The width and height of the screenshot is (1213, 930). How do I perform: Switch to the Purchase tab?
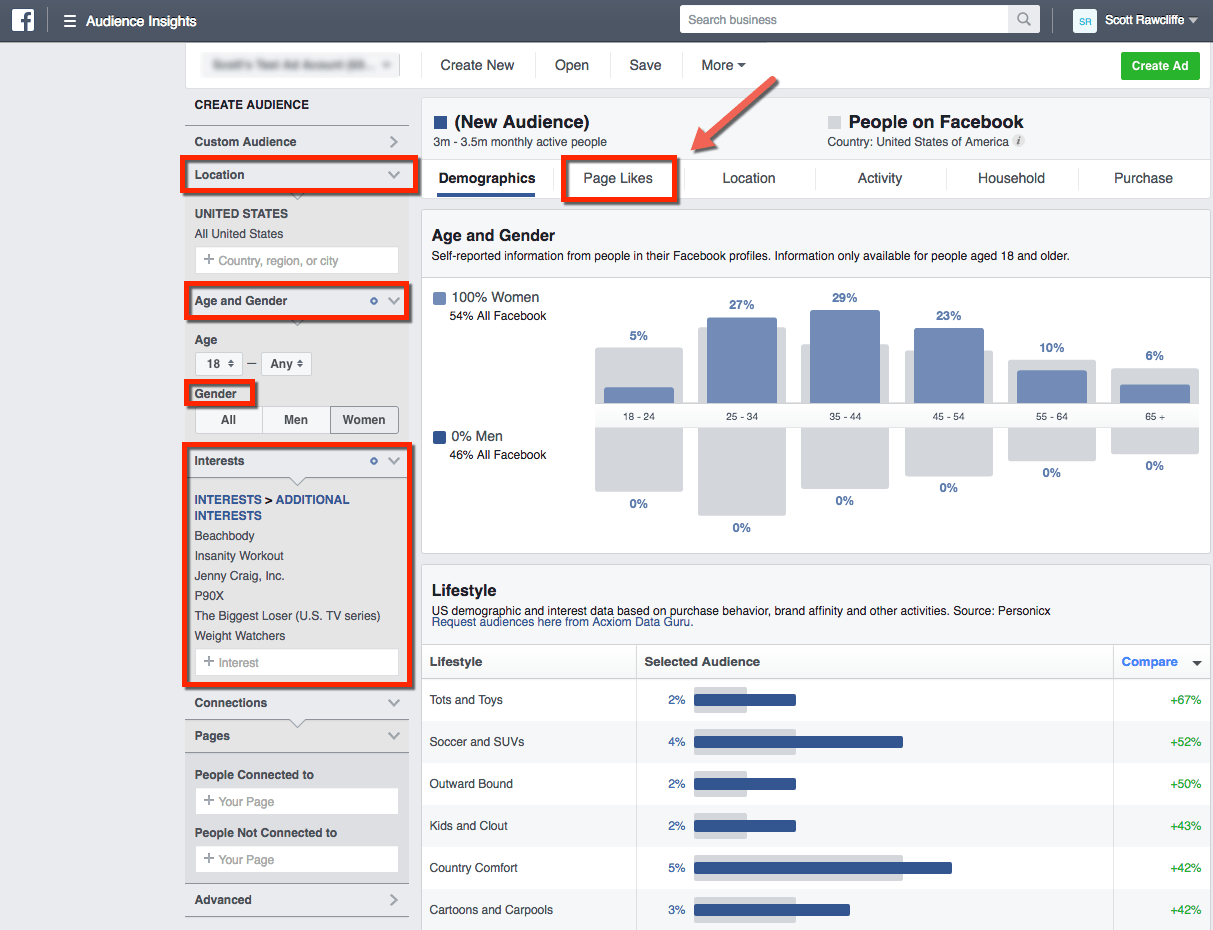point(1143,178)
